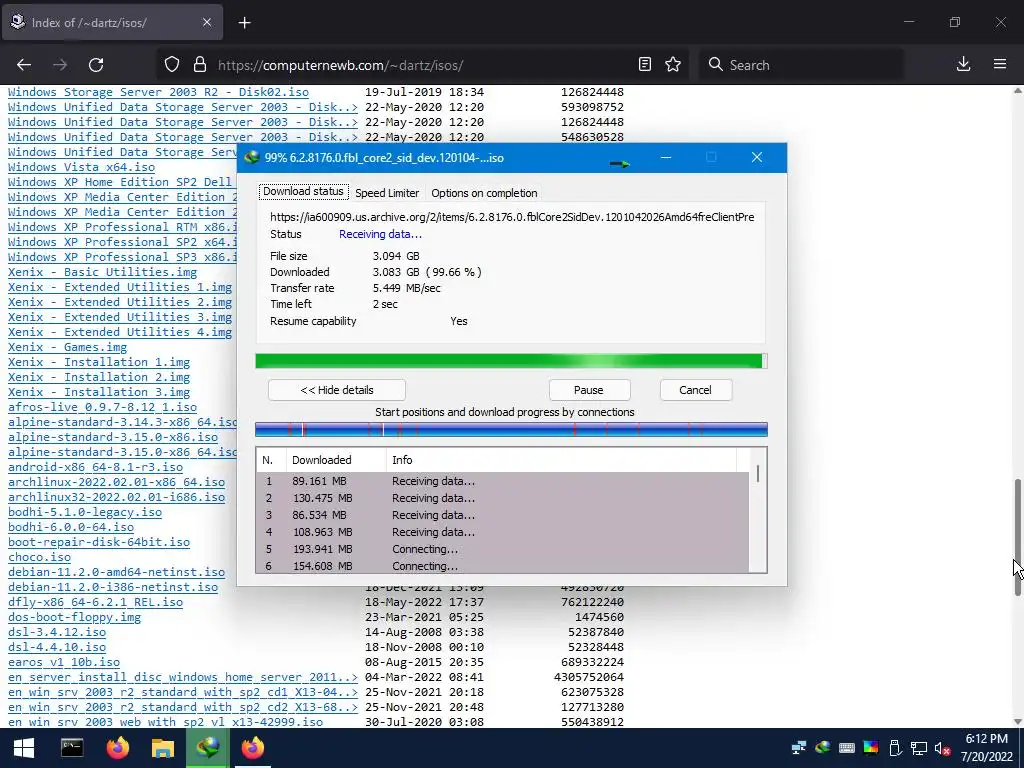Open bodhi-6.0.0-64.iso link
The image size is (1024, 768).
(71, 528)
